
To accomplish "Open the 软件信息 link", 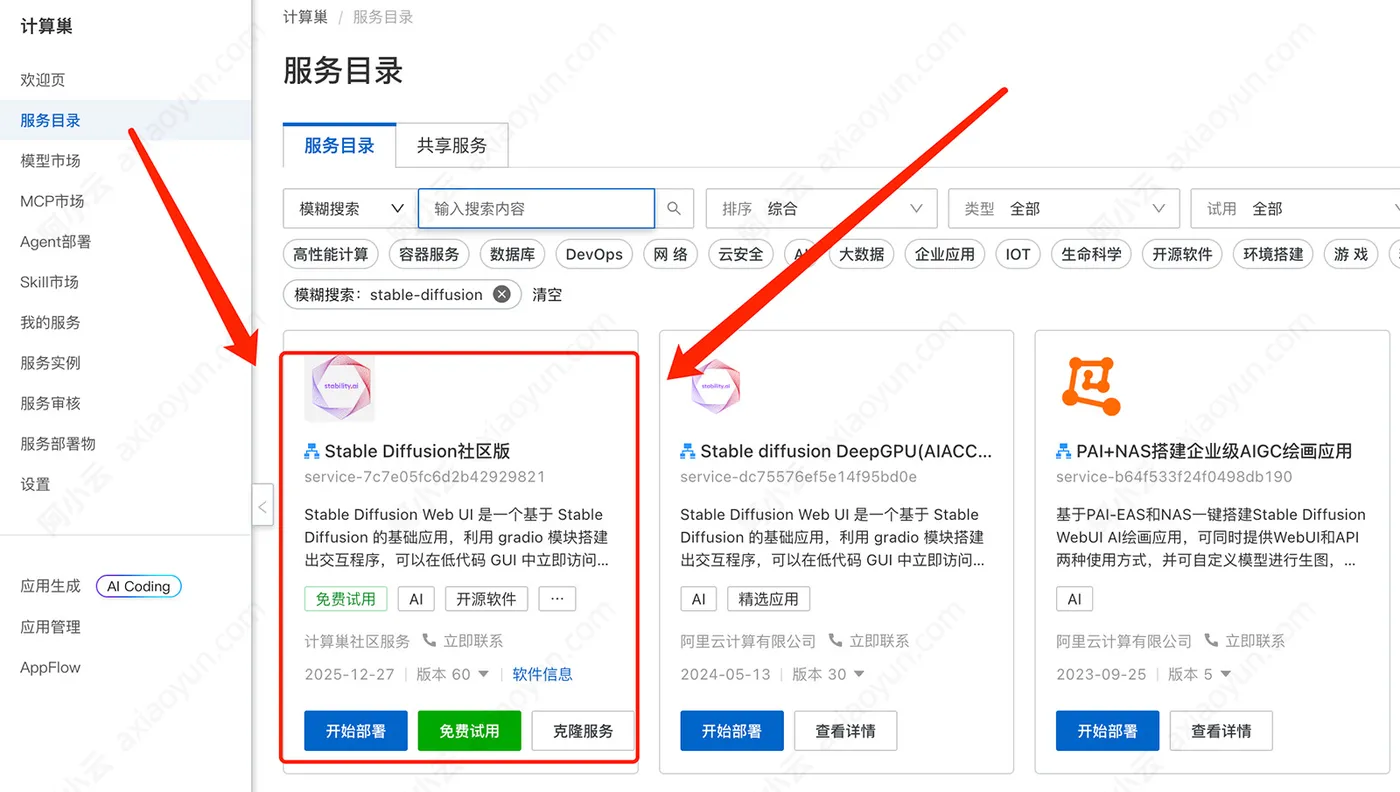I will pyautogui.click(x=543, y=674).
